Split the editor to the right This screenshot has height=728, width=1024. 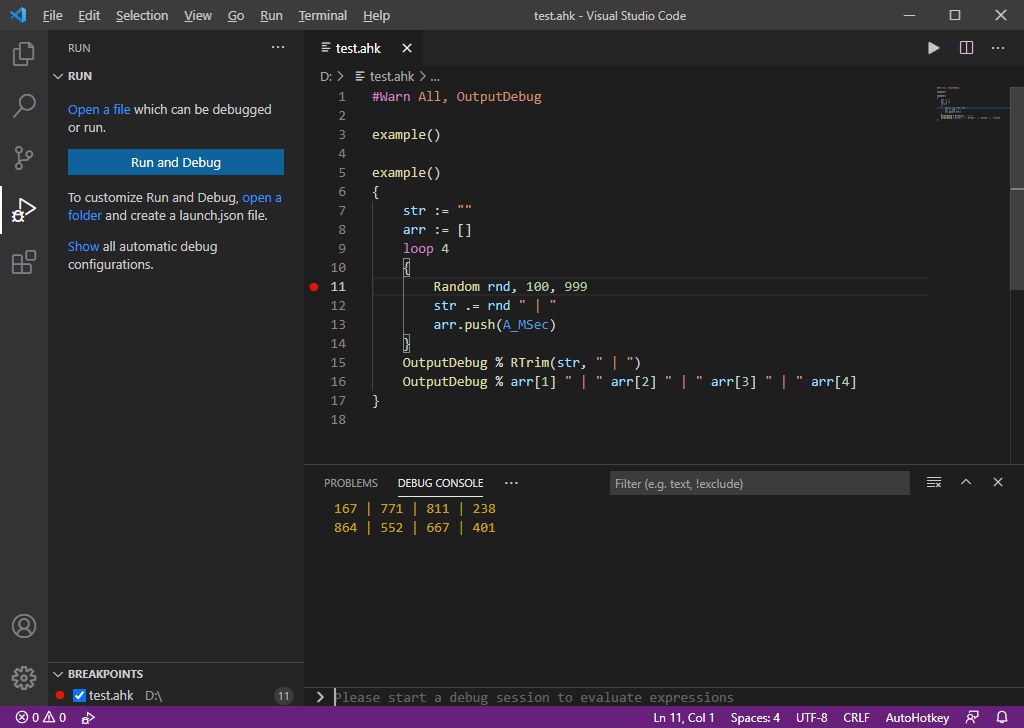click(966, 48)
